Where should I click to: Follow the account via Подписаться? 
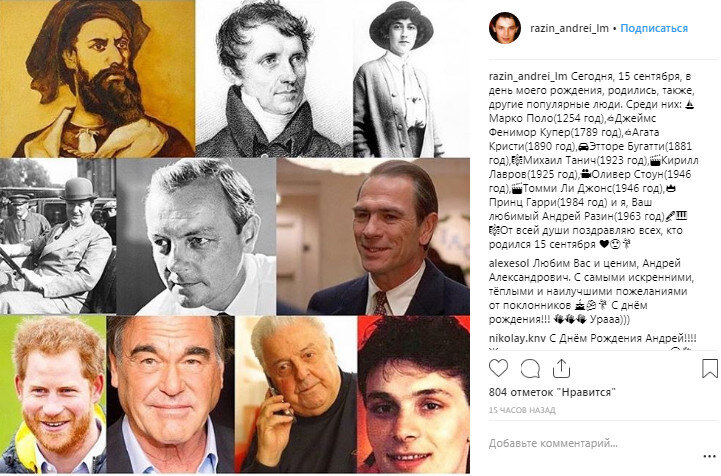654,28
